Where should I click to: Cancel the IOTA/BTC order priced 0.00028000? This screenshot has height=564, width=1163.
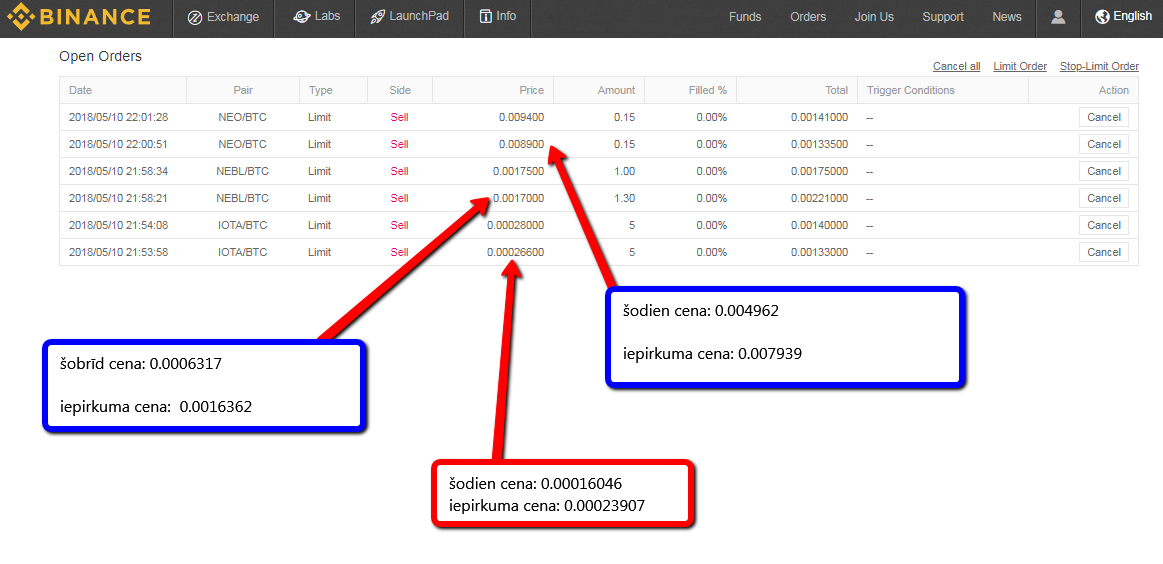1104,225
